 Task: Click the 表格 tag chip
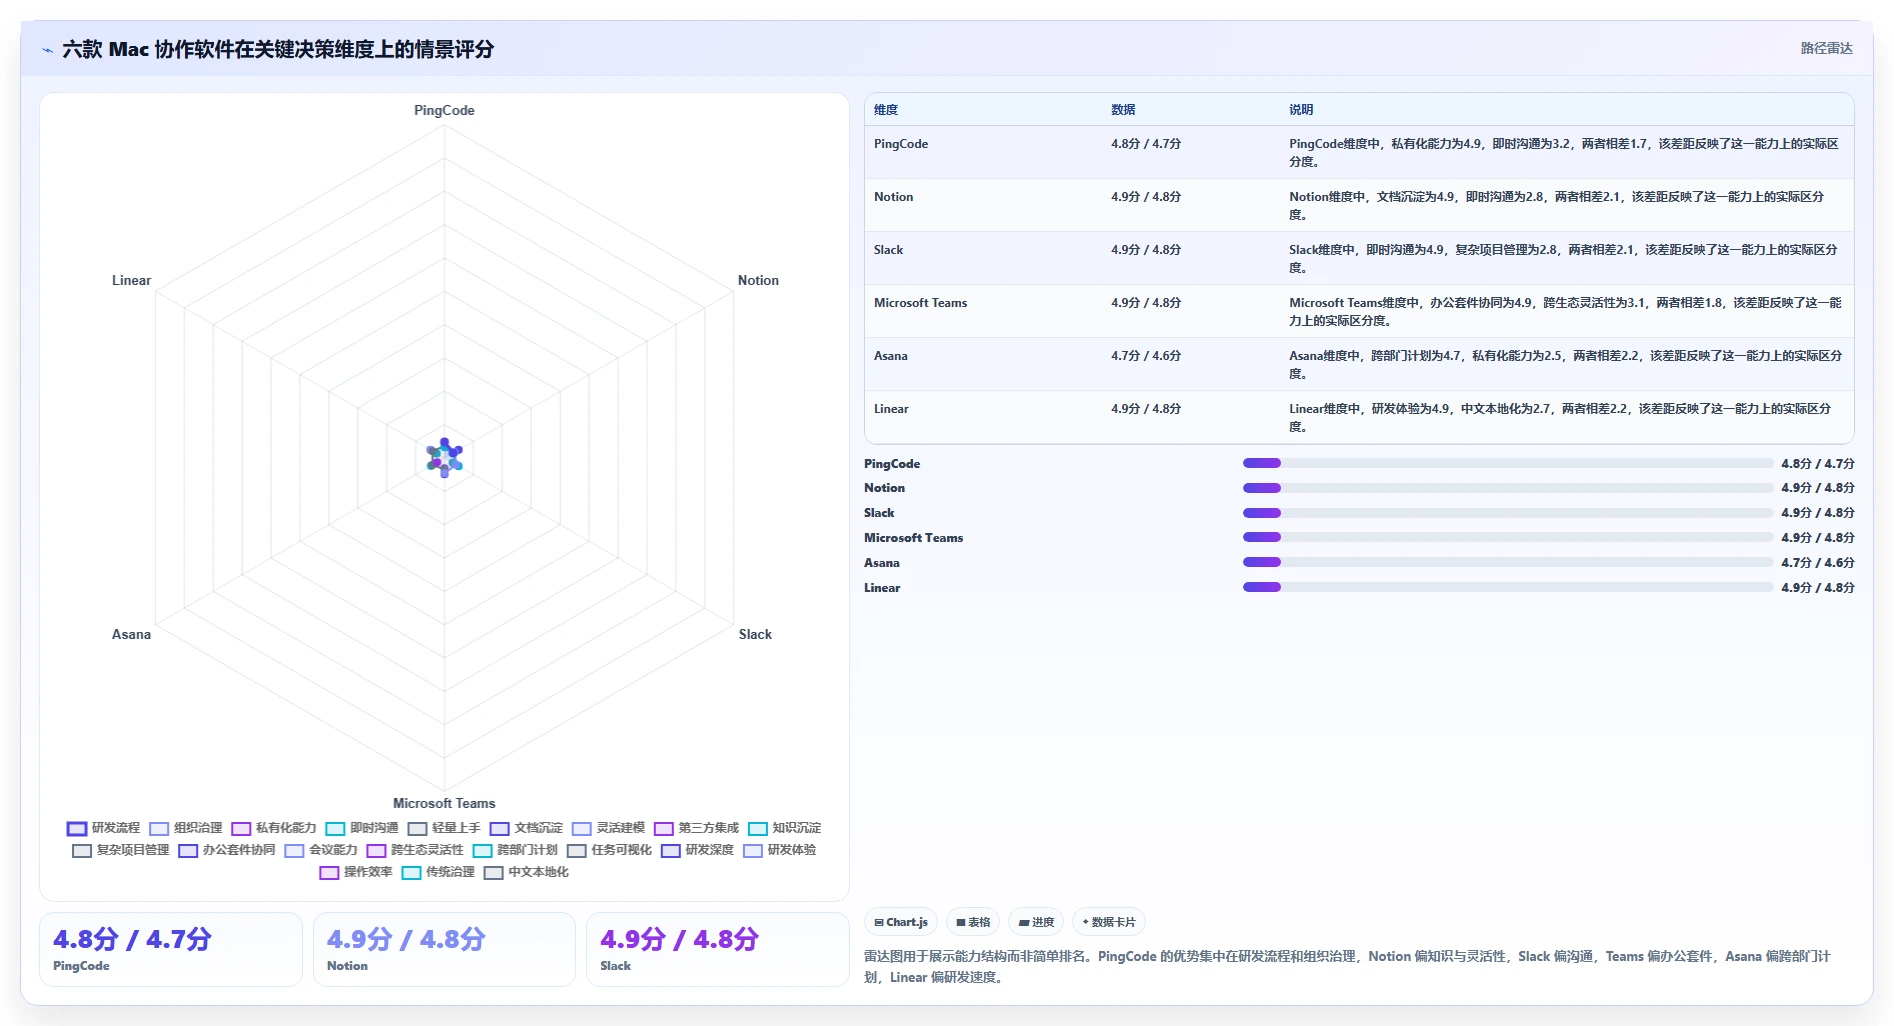pos(973,922)
